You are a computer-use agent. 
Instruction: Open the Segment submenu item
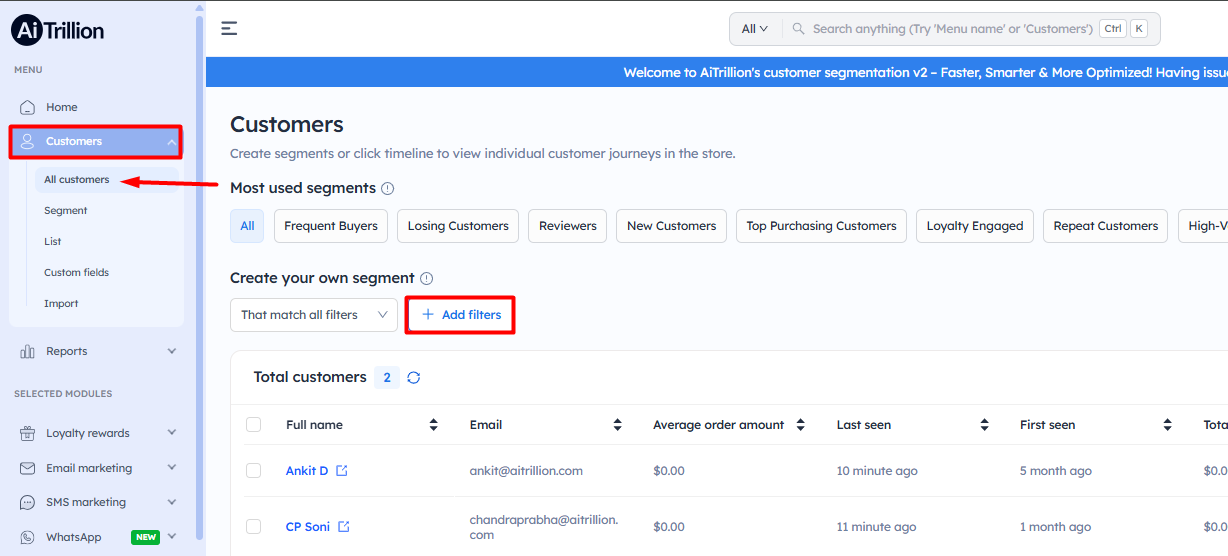[x=66, y=211]
